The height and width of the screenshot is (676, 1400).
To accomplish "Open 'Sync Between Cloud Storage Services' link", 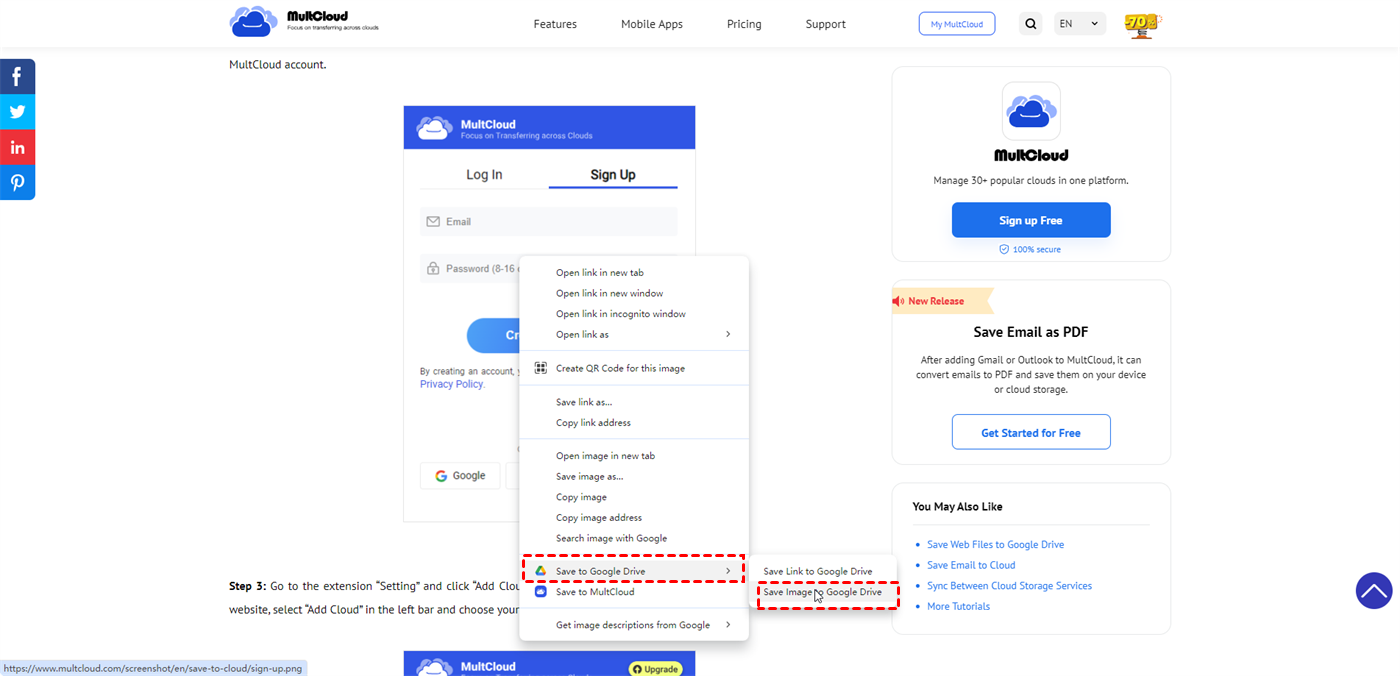I will [x=1009, y=586].
